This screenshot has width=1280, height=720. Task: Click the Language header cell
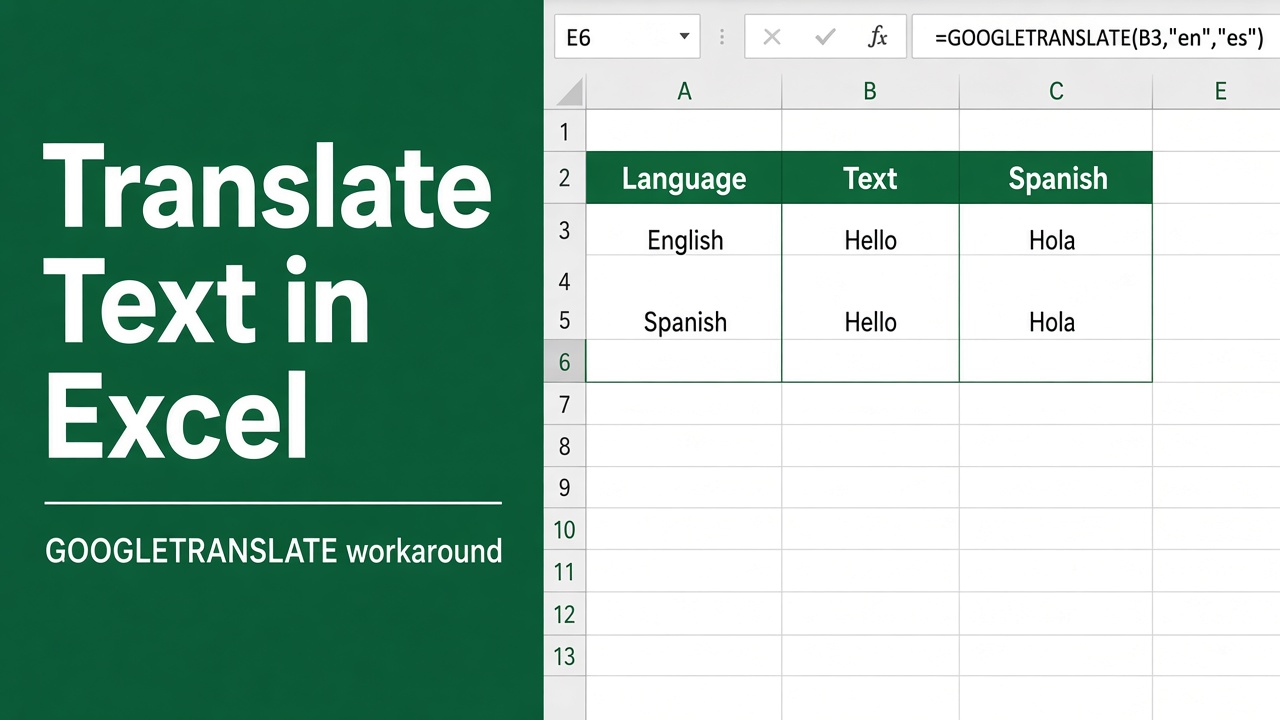(x=684, y=178)
